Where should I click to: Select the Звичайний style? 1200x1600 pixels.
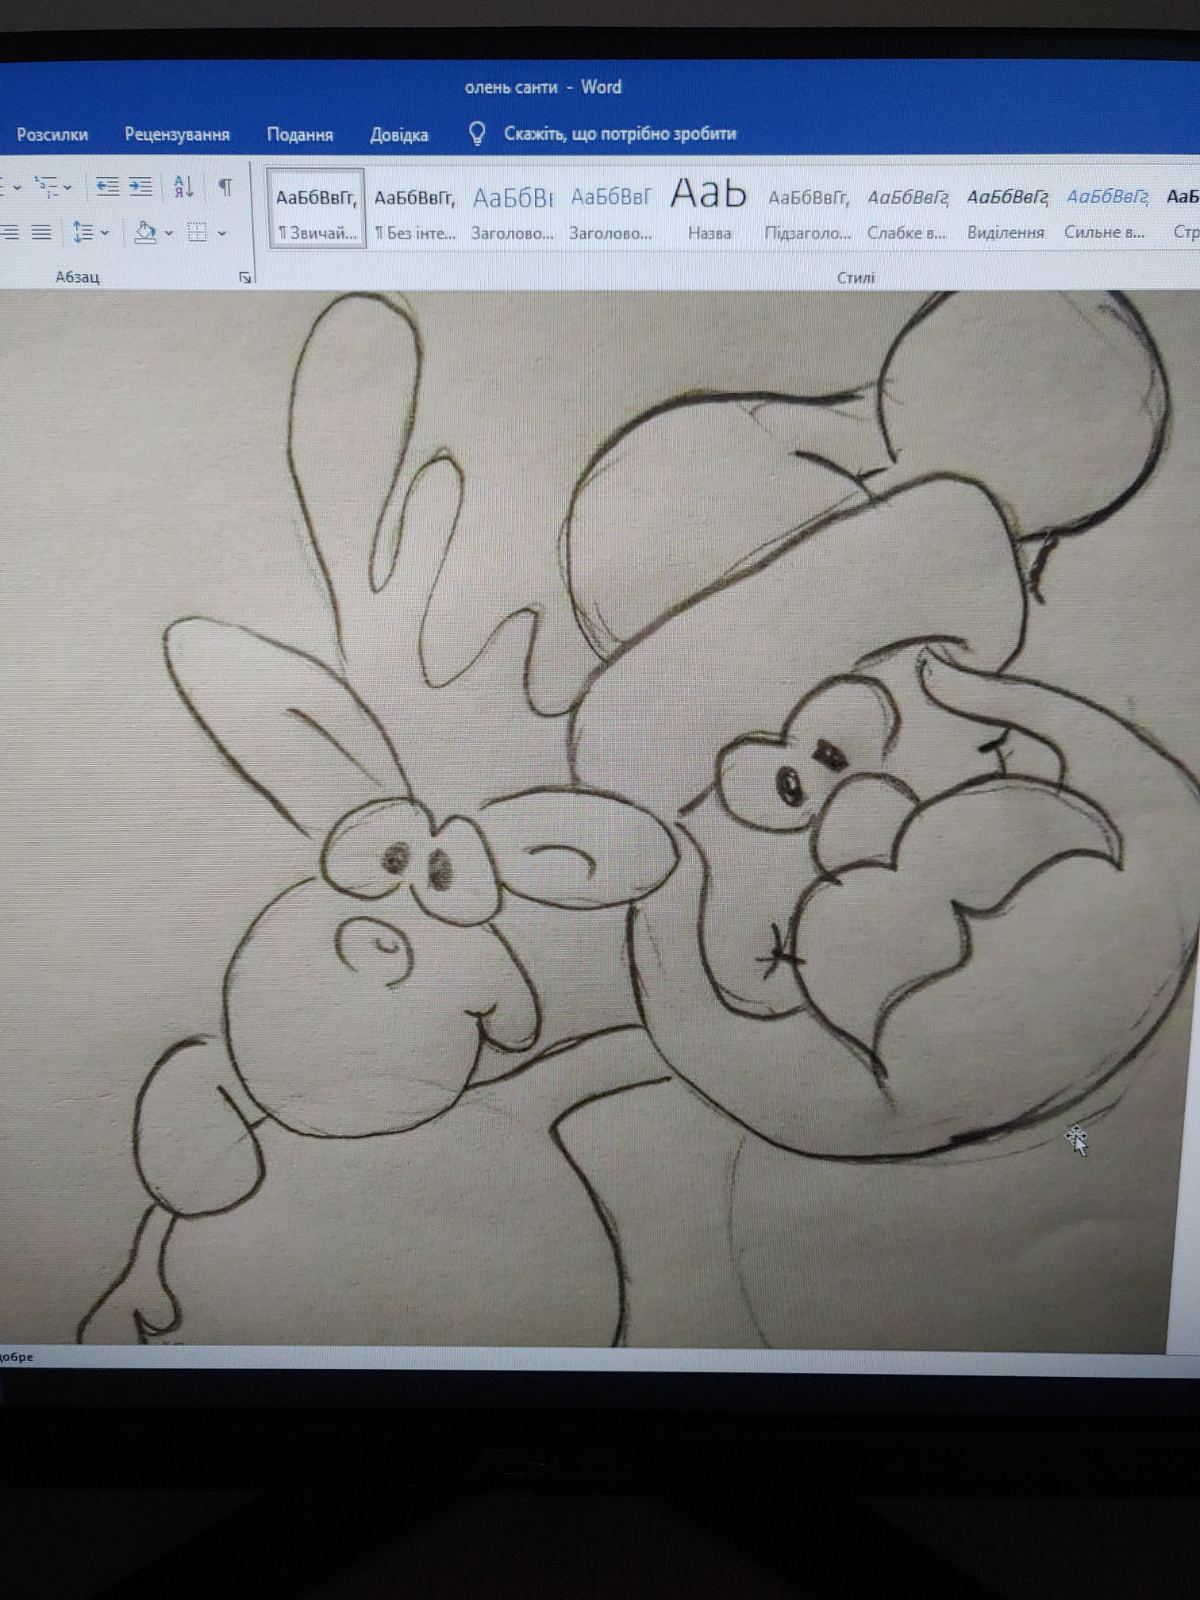(316, 208)
